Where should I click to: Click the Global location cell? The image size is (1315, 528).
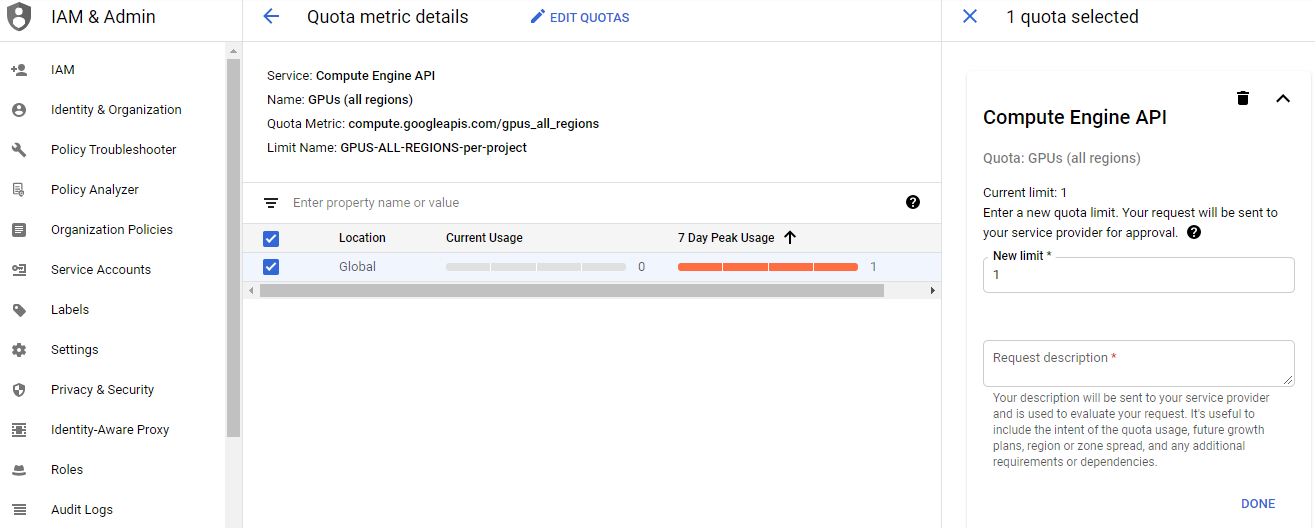(357, 267)
